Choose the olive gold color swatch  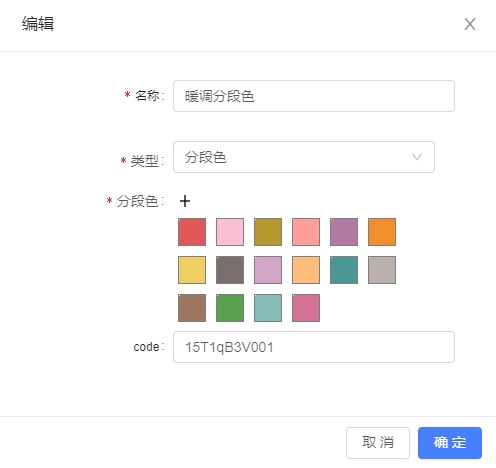click(268, 232)
